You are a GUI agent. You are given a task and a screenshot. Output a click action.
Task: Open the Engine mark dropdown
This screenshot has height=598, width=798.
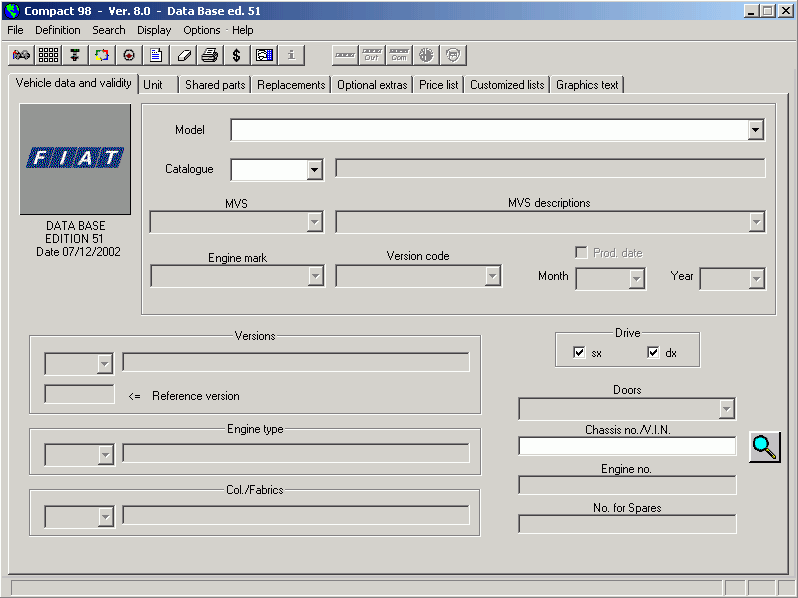click(x=316, y=276)
